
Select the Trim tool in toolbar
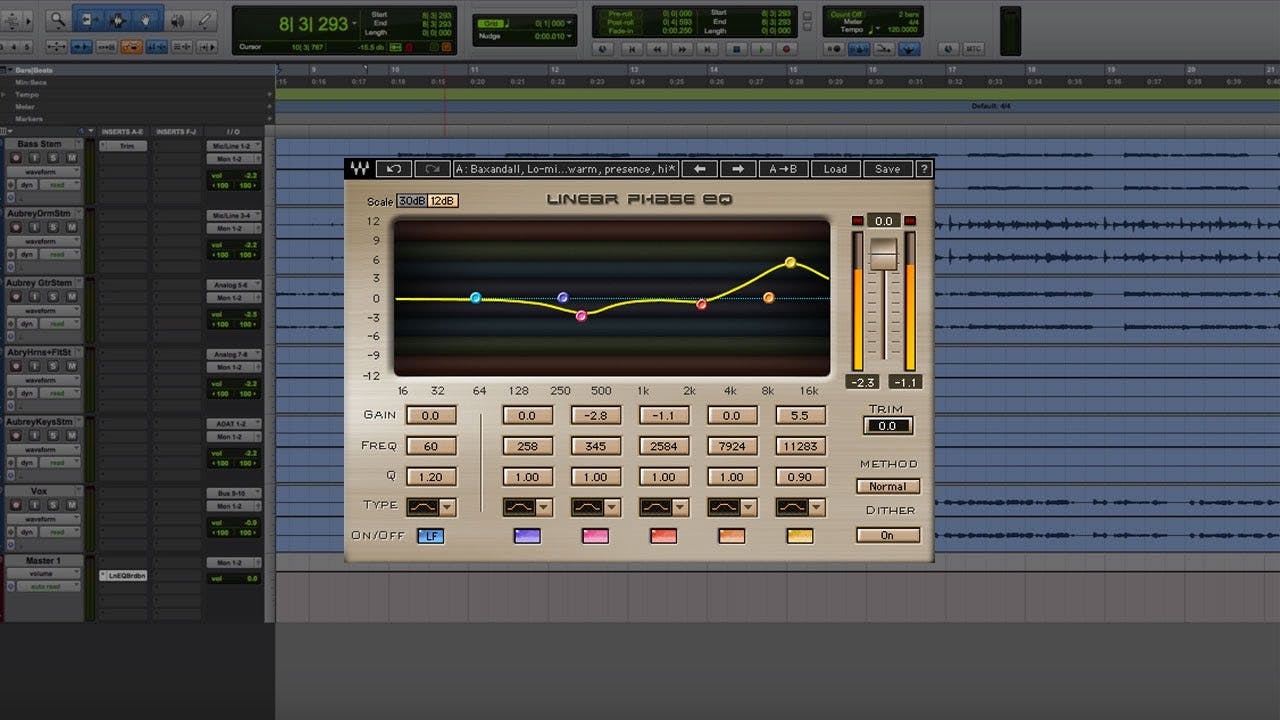click(x=87, y=19)
